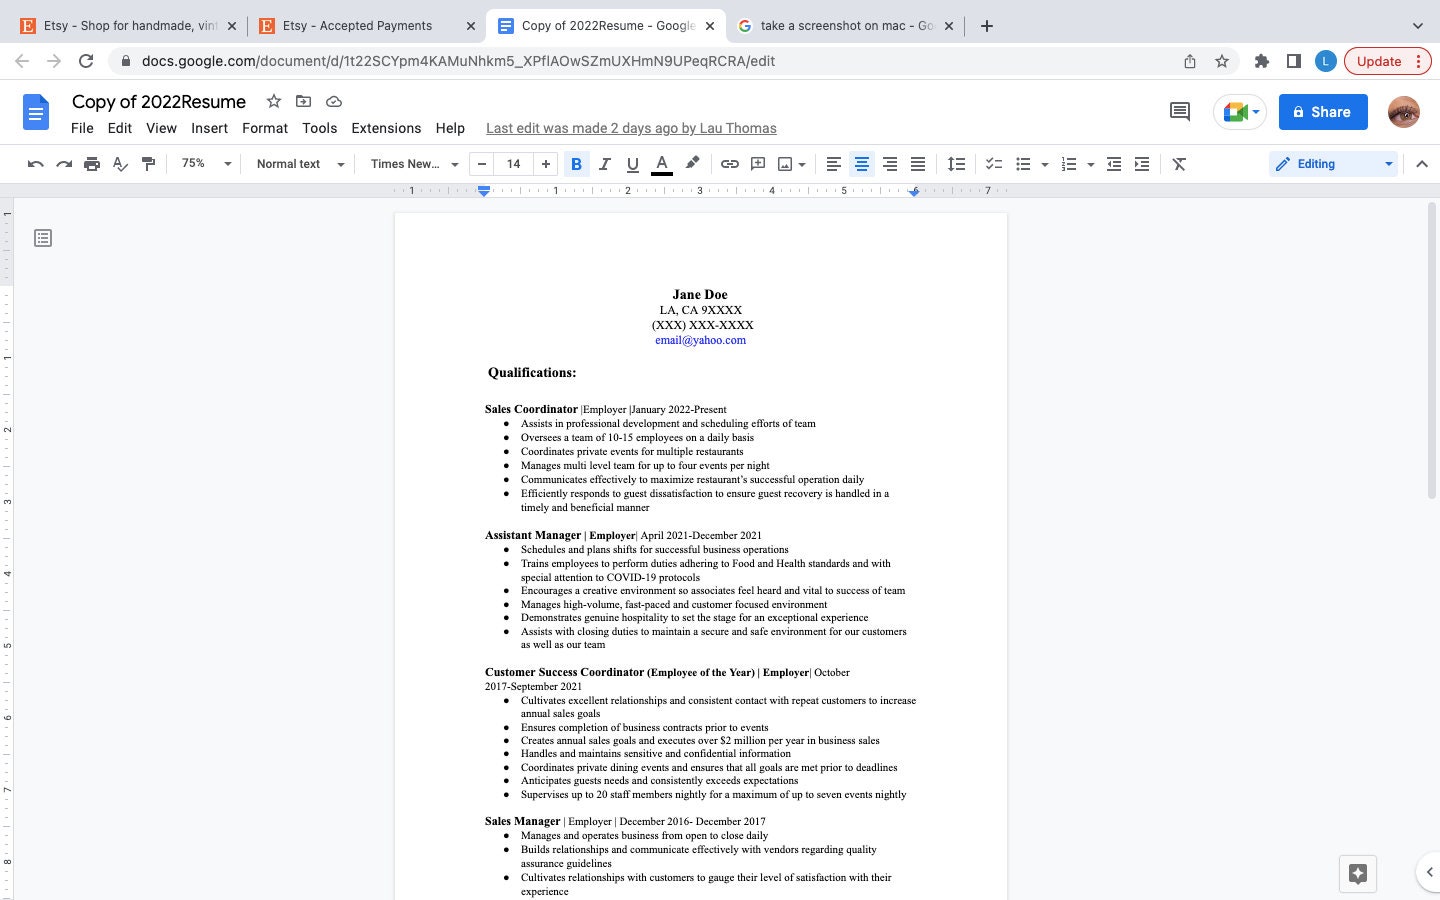Viewport: 1440px width, 900px height.
Task: Clear formatting from selected text
Action: (1179, 164)
